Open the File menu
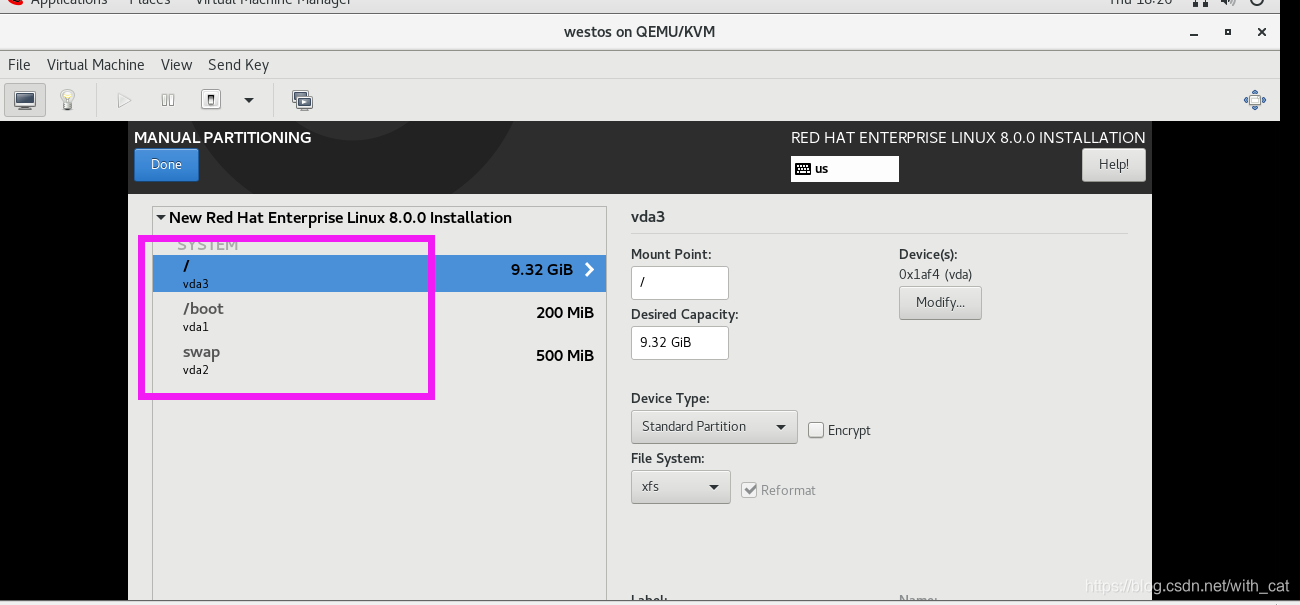 click(19, 65)
